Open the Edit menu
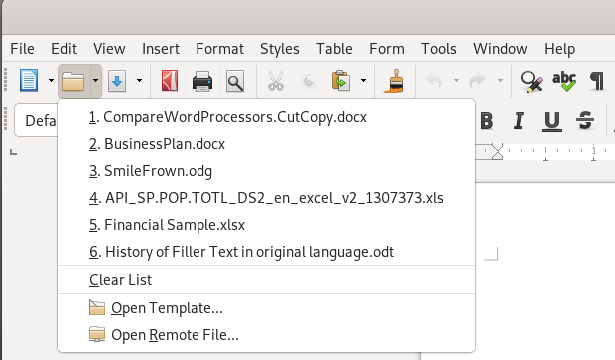 click(x=64, y=49)
